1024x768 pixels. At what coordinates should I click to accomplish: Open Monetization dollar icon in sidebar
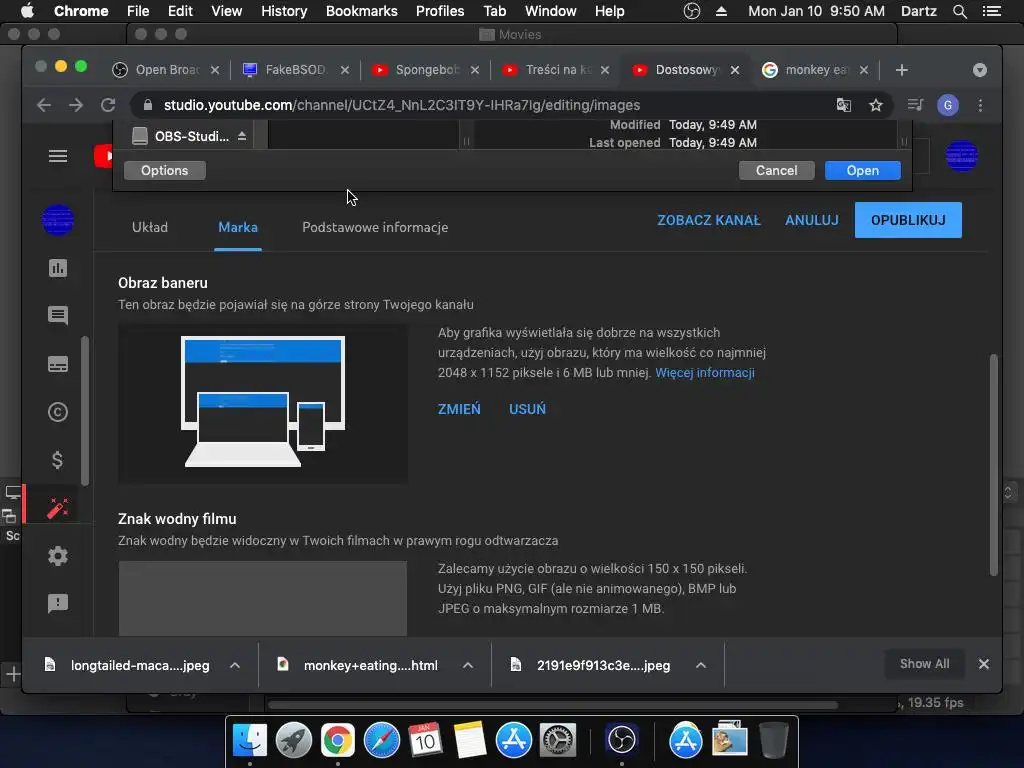[x=57, y=460]
